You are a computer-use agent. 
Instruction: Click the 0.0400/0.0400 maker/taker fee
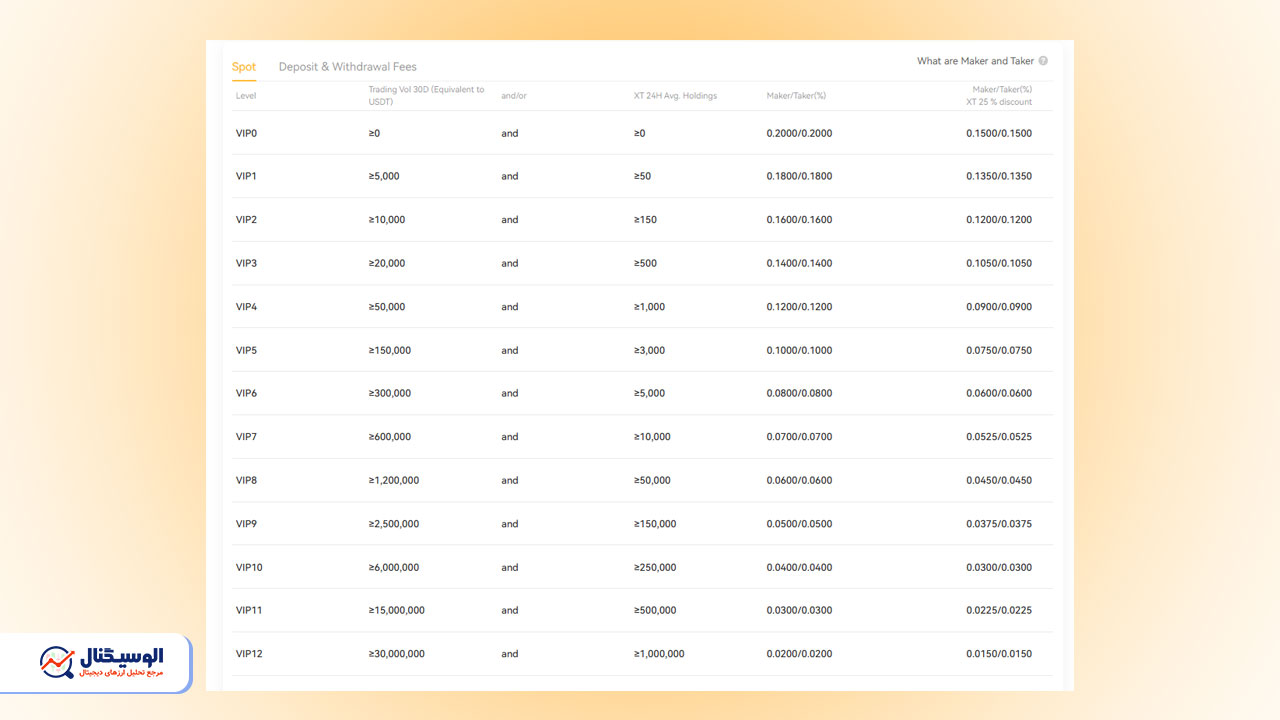[x=799, y=567]
